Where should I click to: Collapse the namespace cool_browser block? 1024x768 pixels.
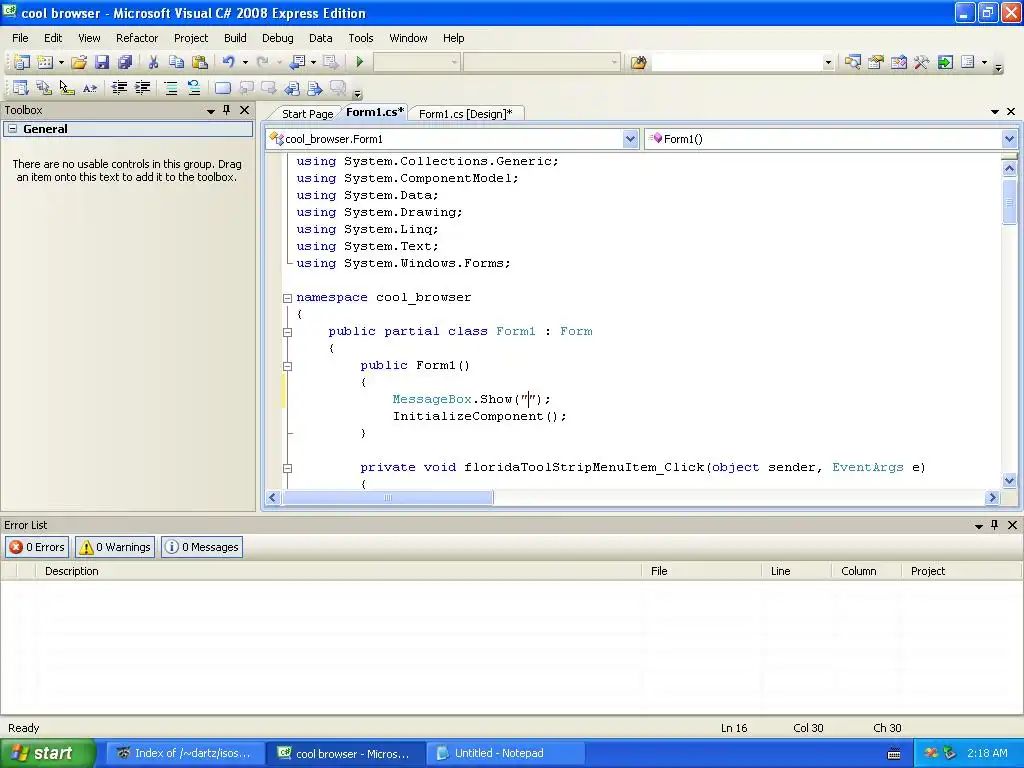tap(287, 298)
